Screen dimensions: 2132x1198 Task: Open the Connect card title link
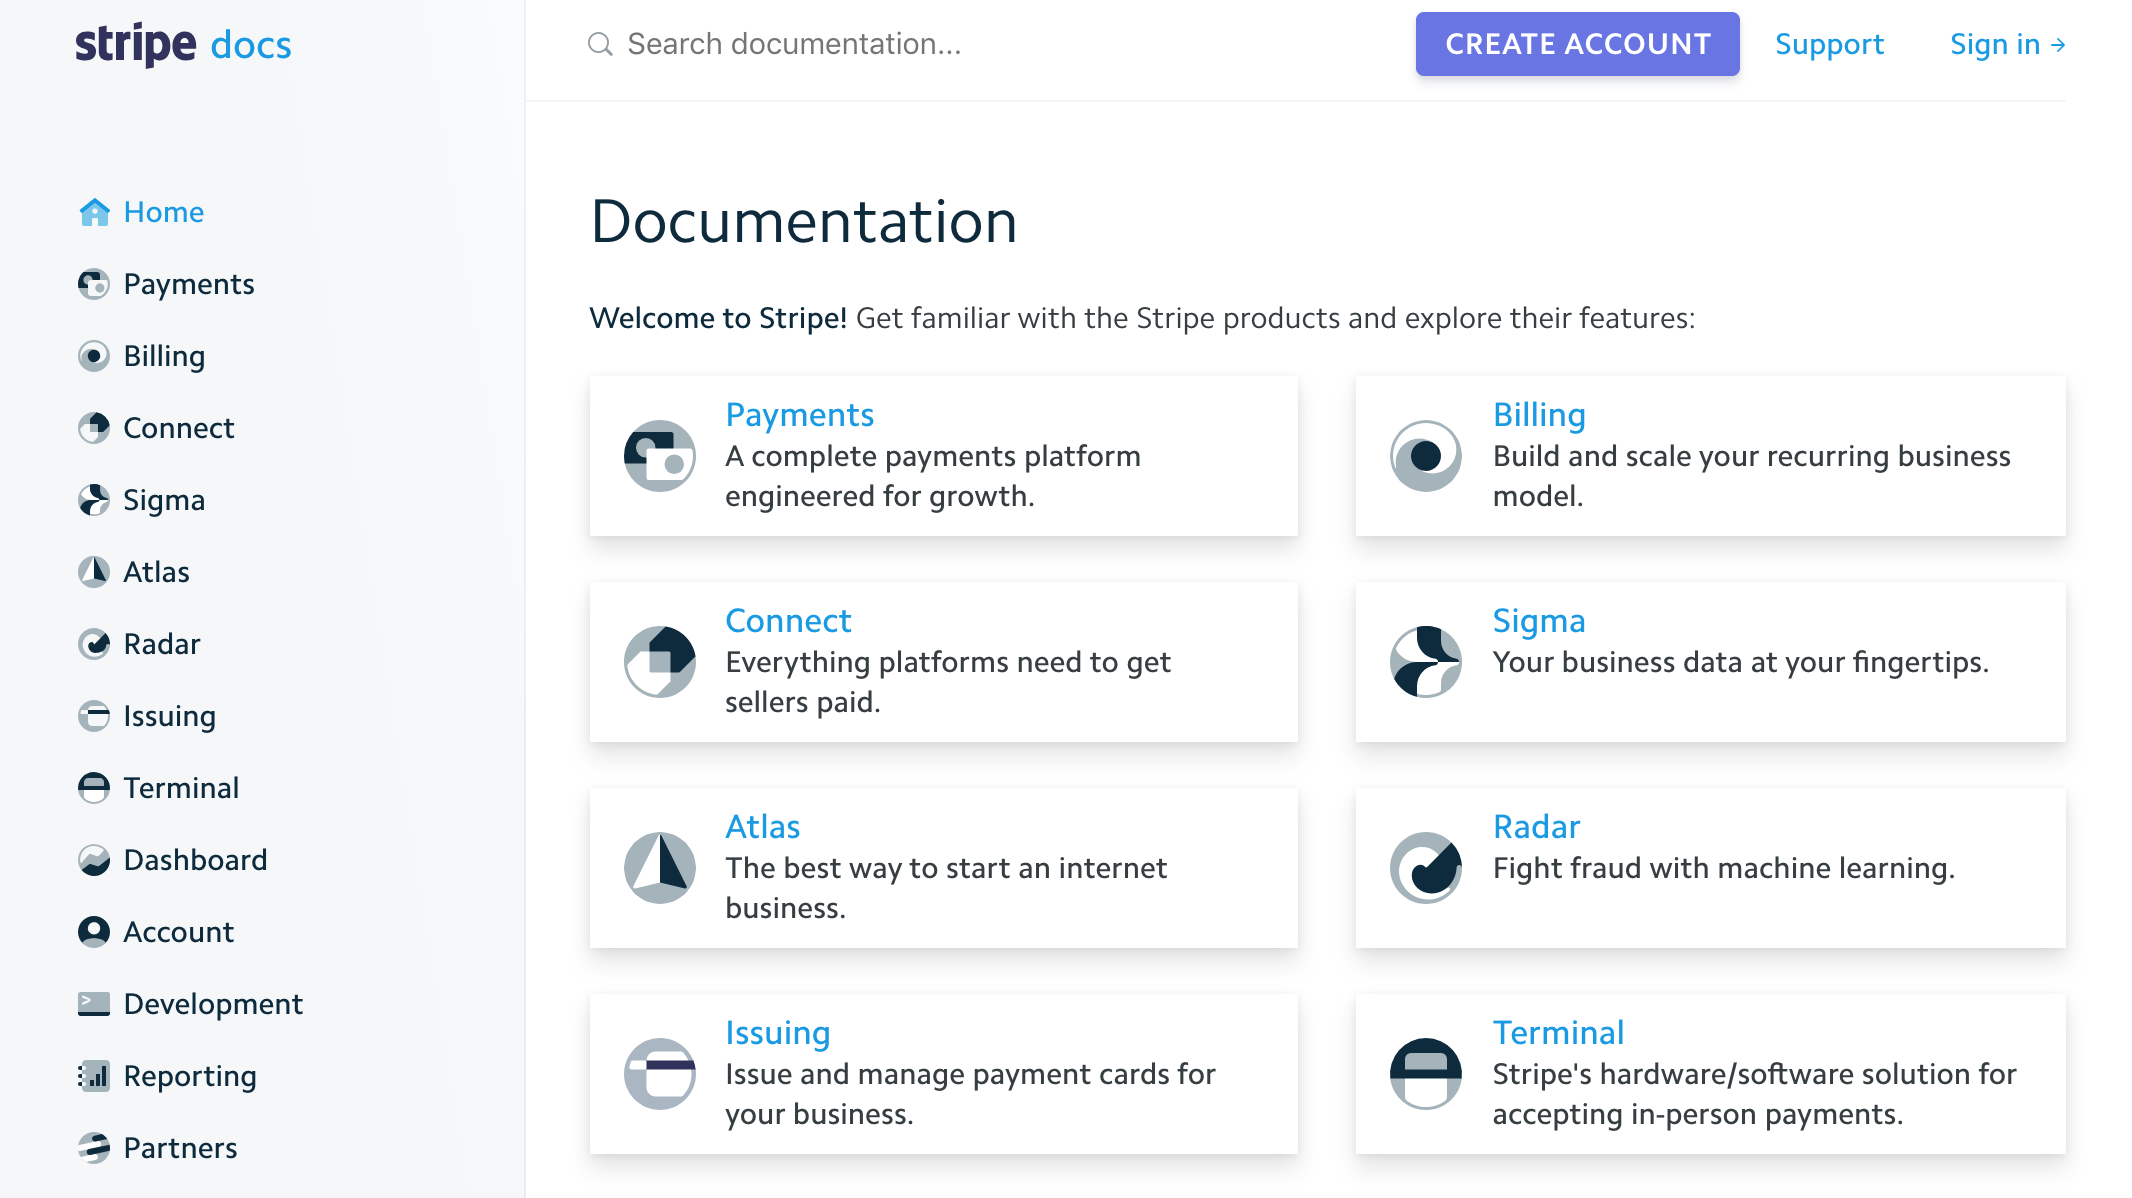tap(788, 620)
